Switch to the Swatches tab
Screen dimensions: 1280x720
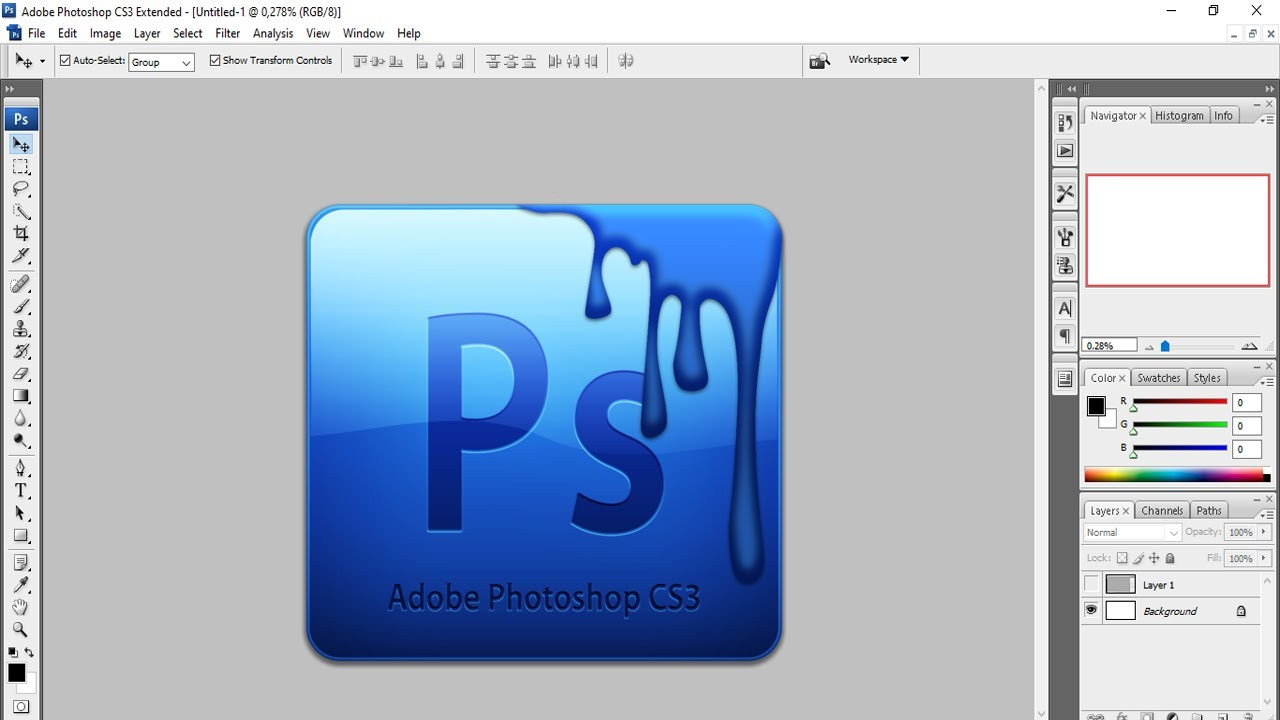coord(1159,378)
